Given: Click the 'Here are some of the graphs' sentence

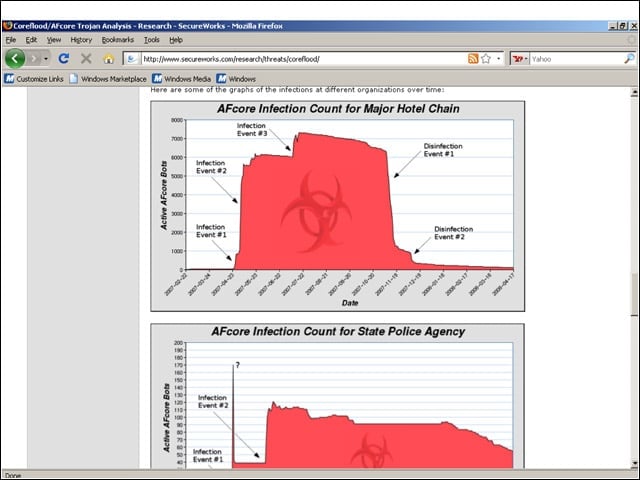Looking at the screenshot, I should pos(297,90).
